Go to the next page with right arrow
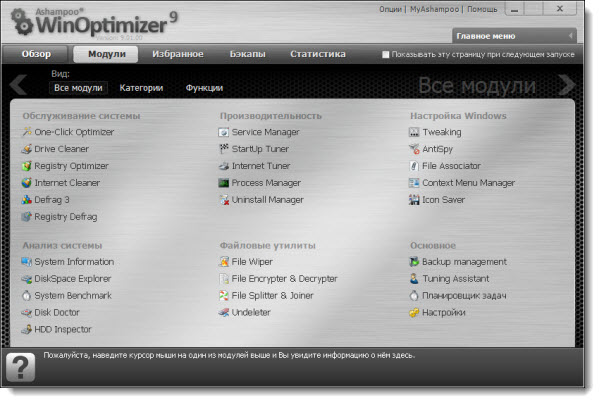Screen dimensions: 600x403 566,85
